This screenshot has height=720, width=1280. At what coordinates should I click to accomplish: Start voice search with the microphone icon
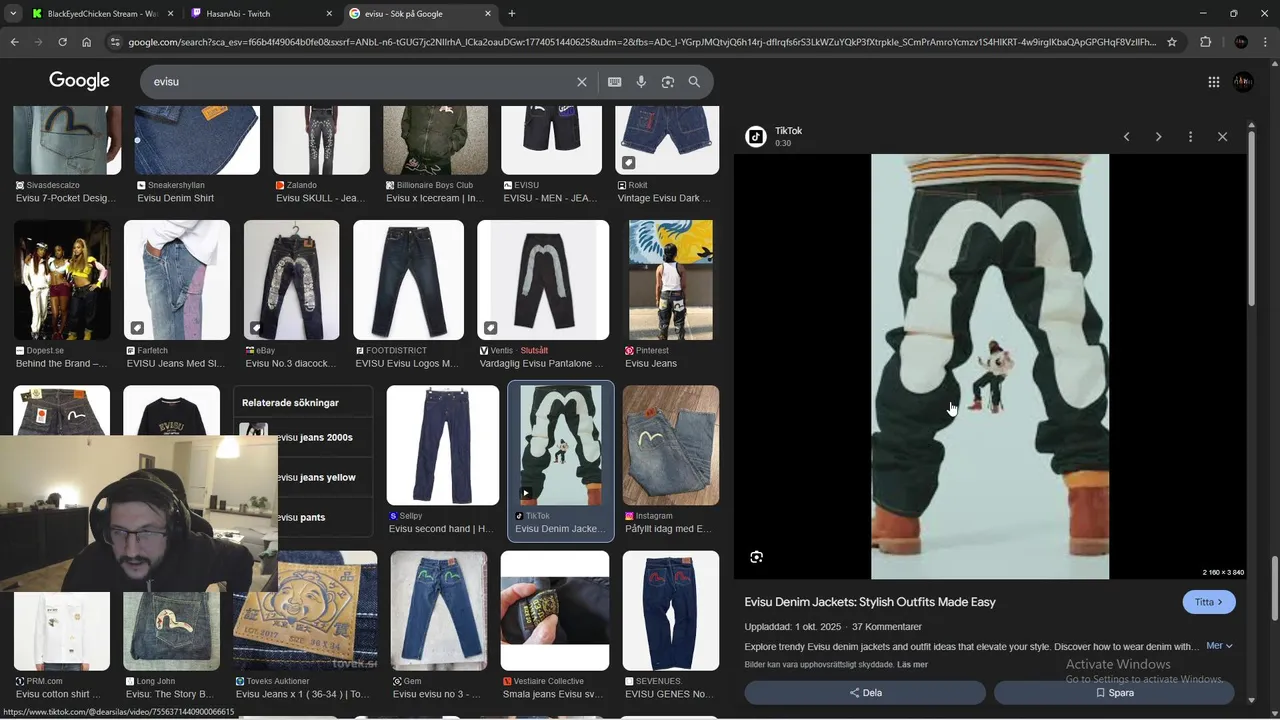[x=641, y=82]
